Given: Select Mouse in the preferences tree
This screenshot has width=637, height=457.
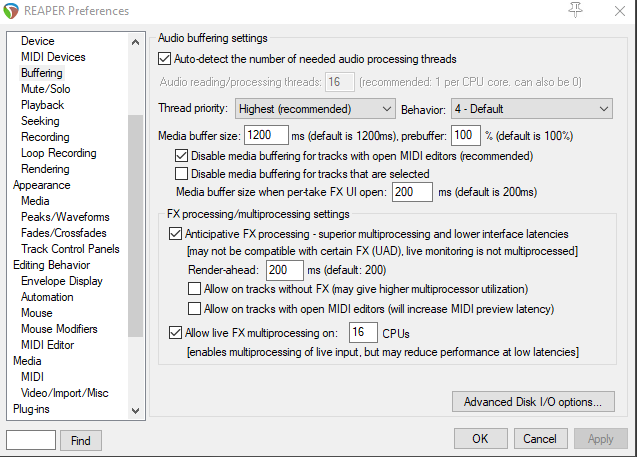Looking at the screenshot, I should click(37, 313).
